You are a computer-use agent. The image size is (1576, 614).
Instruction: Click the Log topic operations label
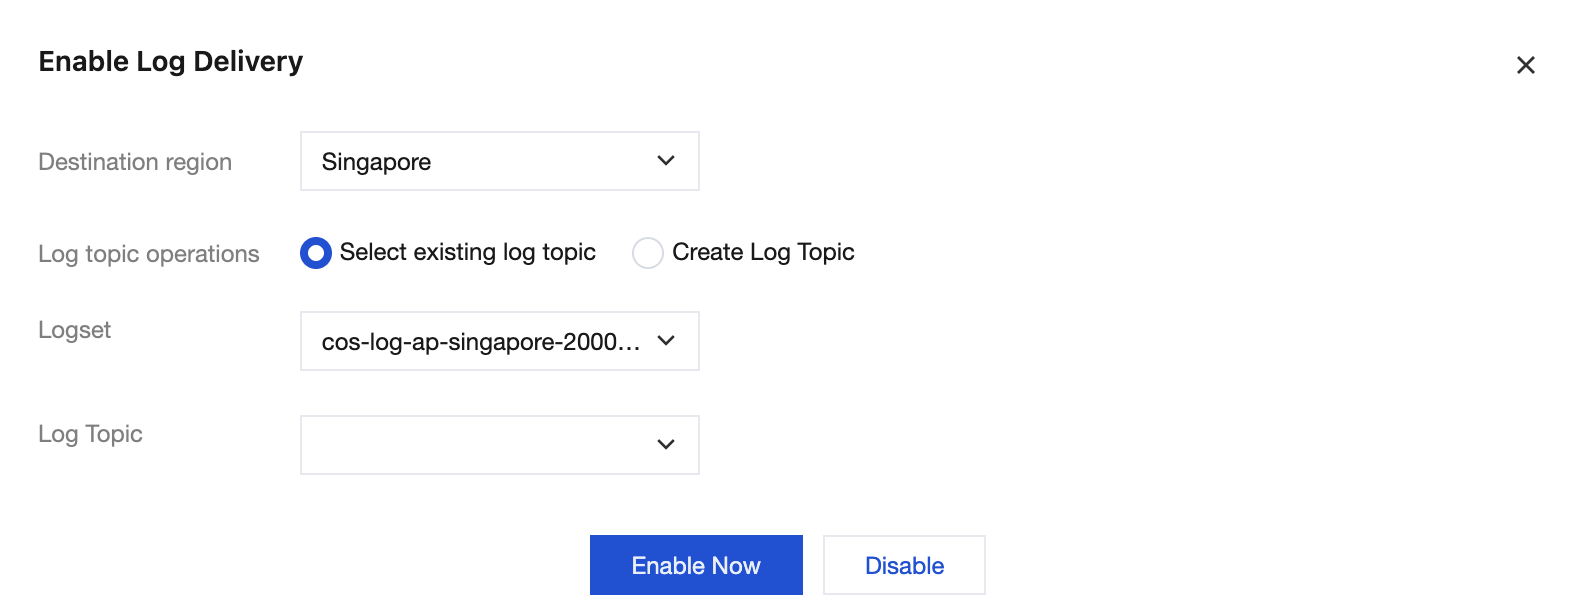(x=149, y=254)
